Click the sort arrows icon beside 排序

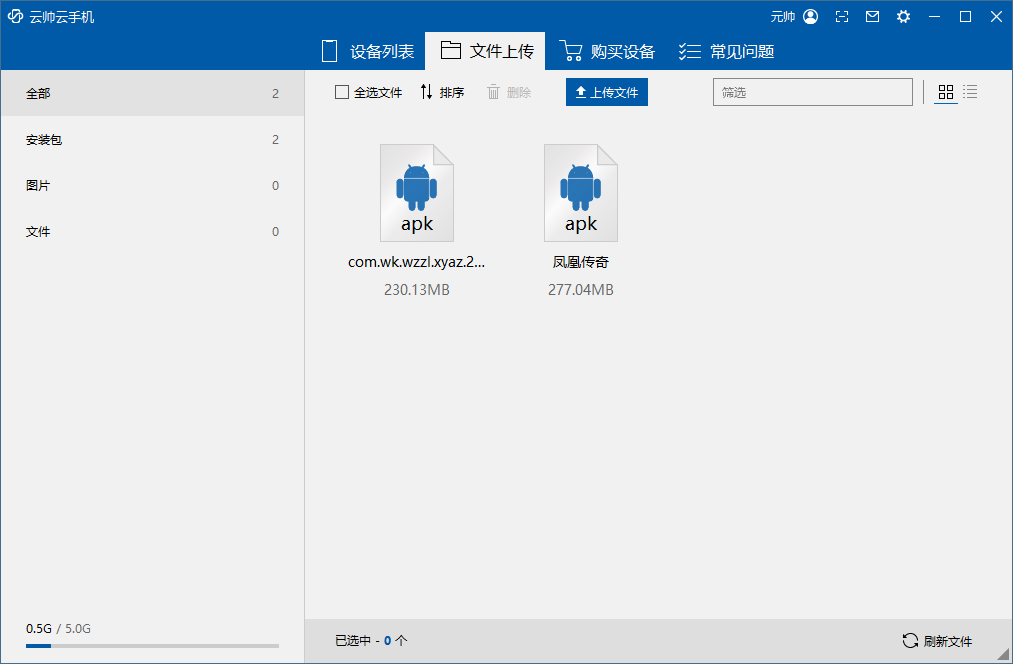426,92
